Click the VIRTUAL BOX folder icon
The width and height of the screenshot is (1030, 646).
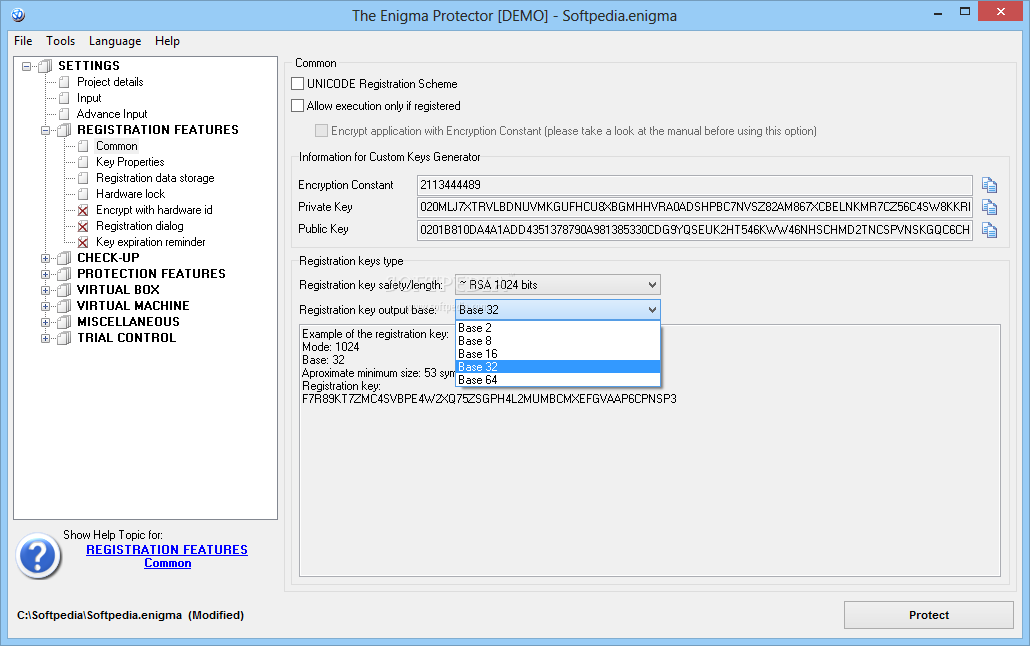pos(64,290)
